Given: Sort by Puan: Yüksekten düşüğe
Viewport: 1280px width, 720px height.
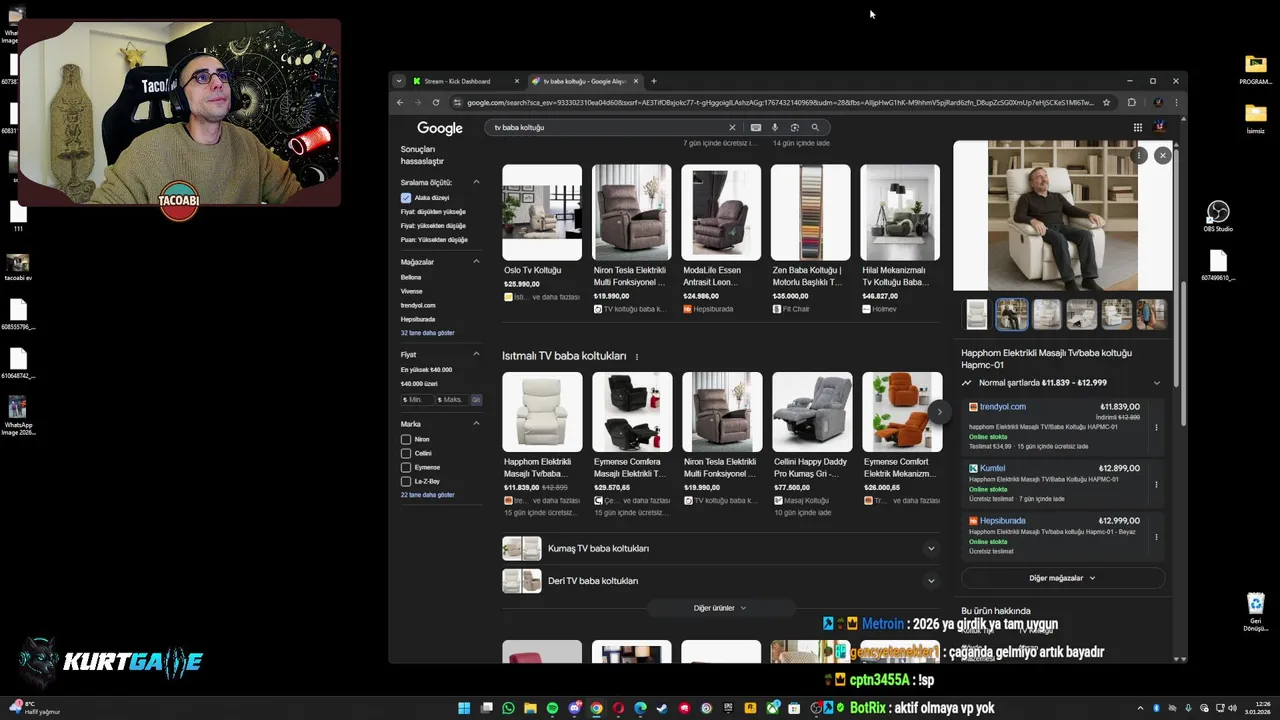Looking at the screenshot, I should point(434,240).
